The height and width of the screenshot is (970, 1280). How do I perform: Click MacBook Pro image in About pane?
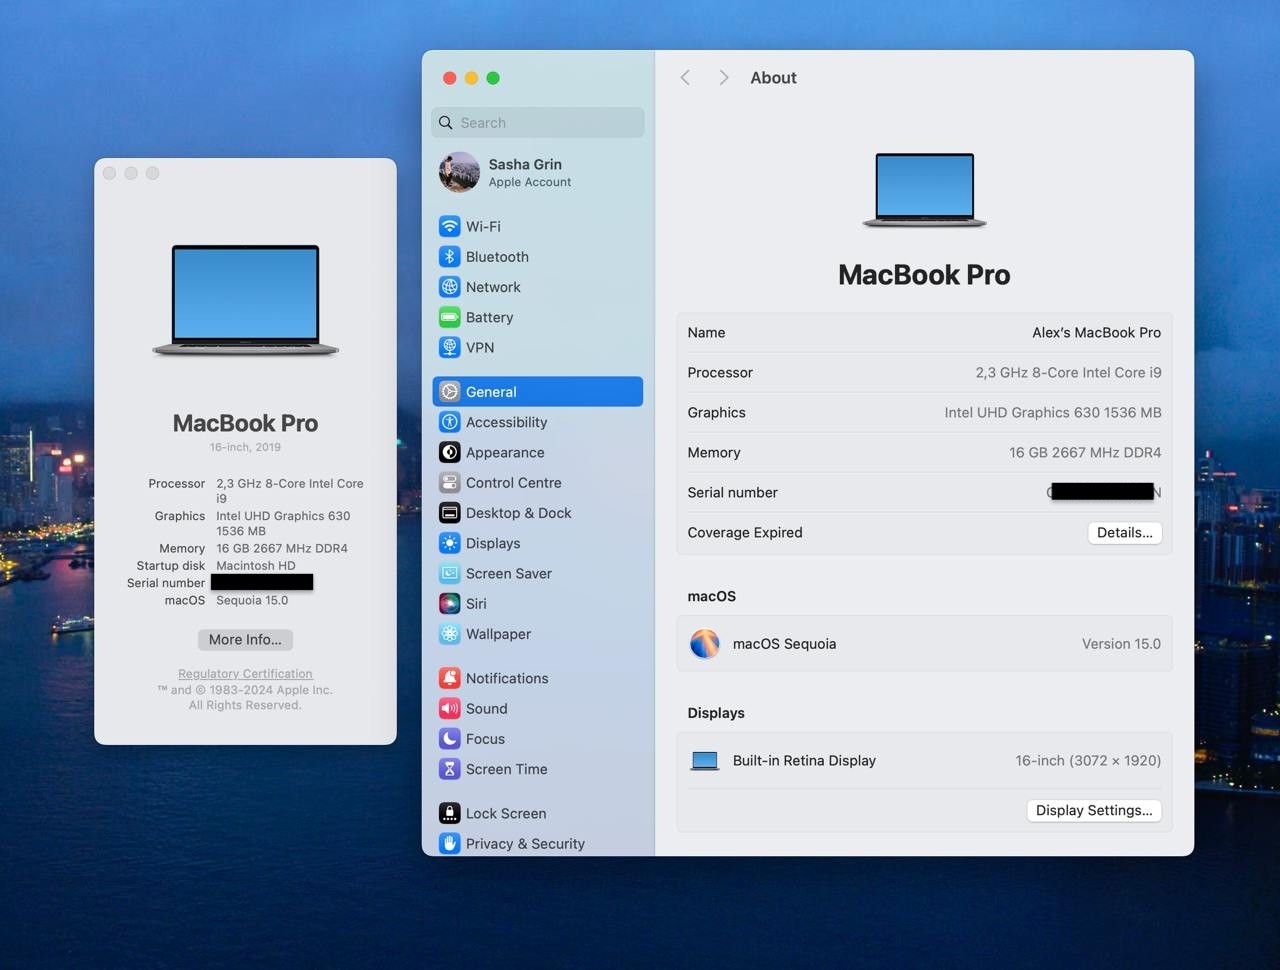tap(925, 190)
